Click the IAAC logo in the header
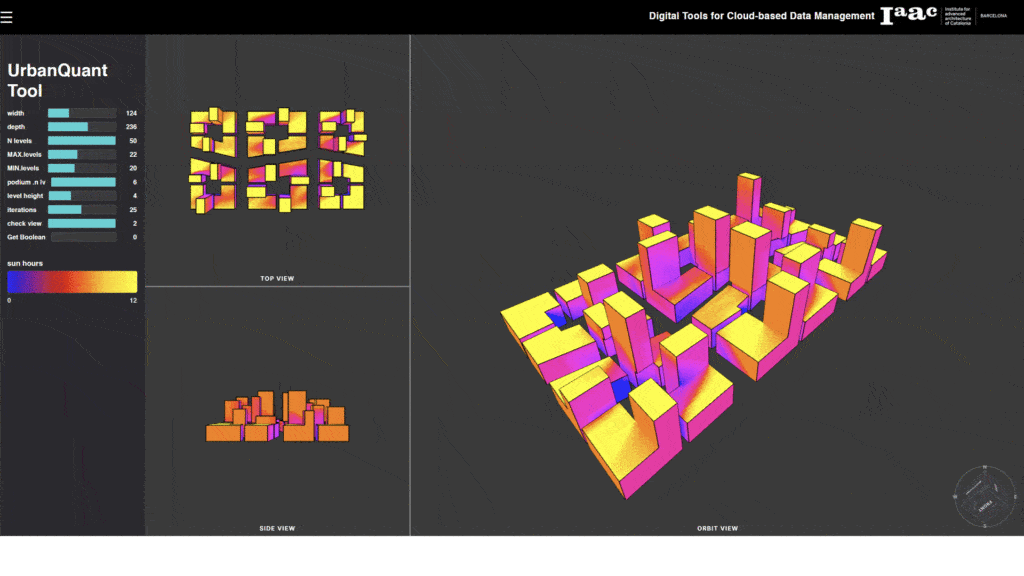 (908, 16)
